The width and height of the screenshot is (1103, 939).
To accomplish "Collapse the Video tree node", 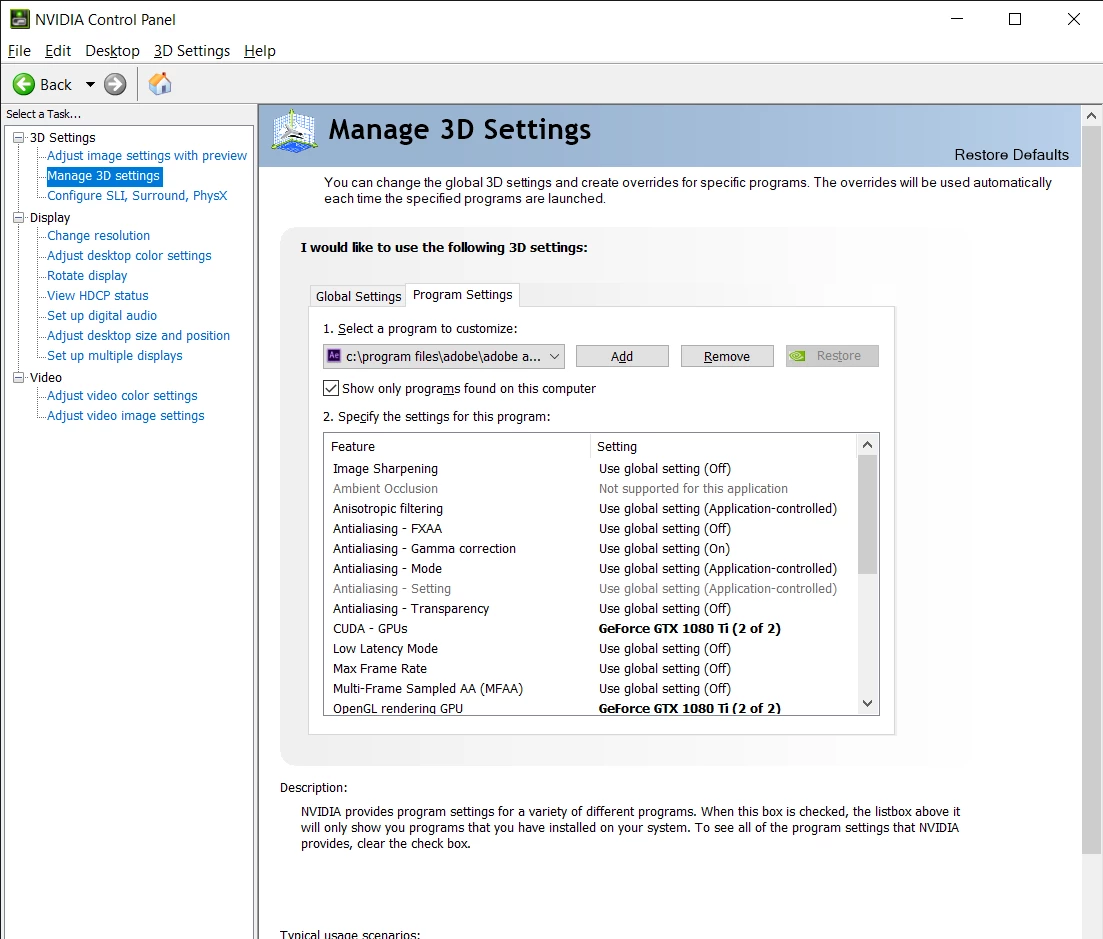I will [x=19, y=378].
